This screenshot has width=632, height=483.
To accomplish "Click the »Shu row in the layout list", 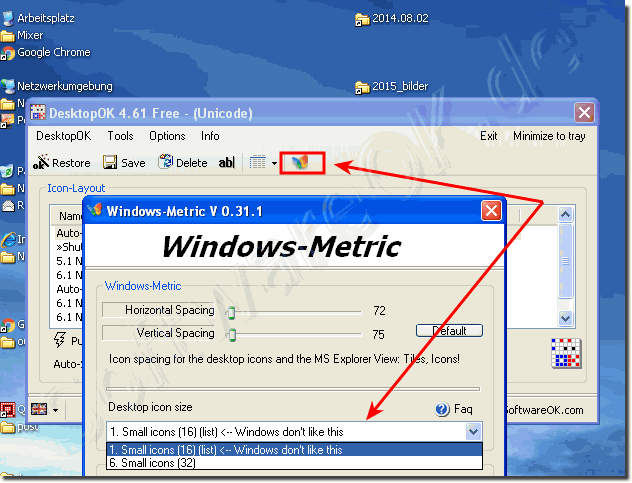I will click(69, 247).
